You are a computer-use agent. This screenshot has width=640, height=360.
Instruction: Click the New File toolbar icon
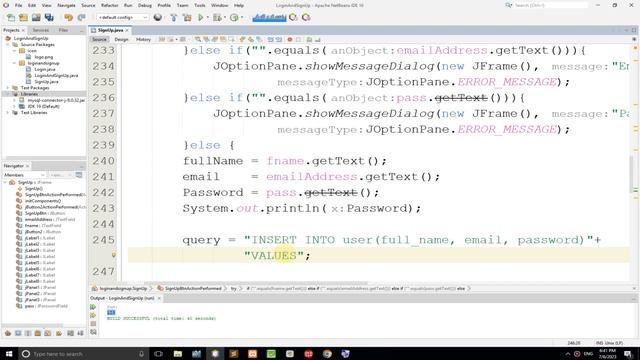coord(11,18)
